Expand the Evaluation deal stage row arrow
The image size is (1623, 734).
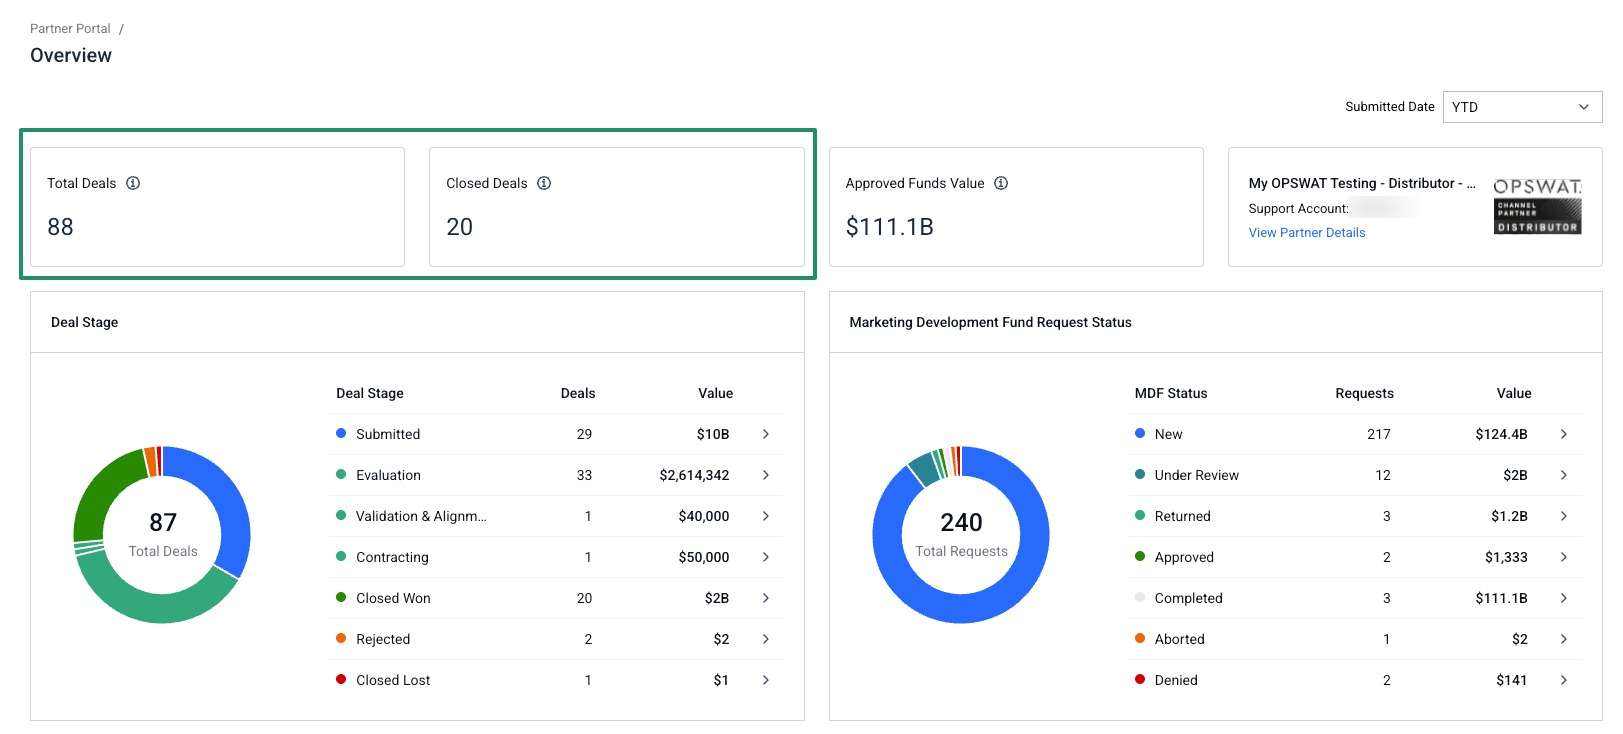[x=766, y=475]
